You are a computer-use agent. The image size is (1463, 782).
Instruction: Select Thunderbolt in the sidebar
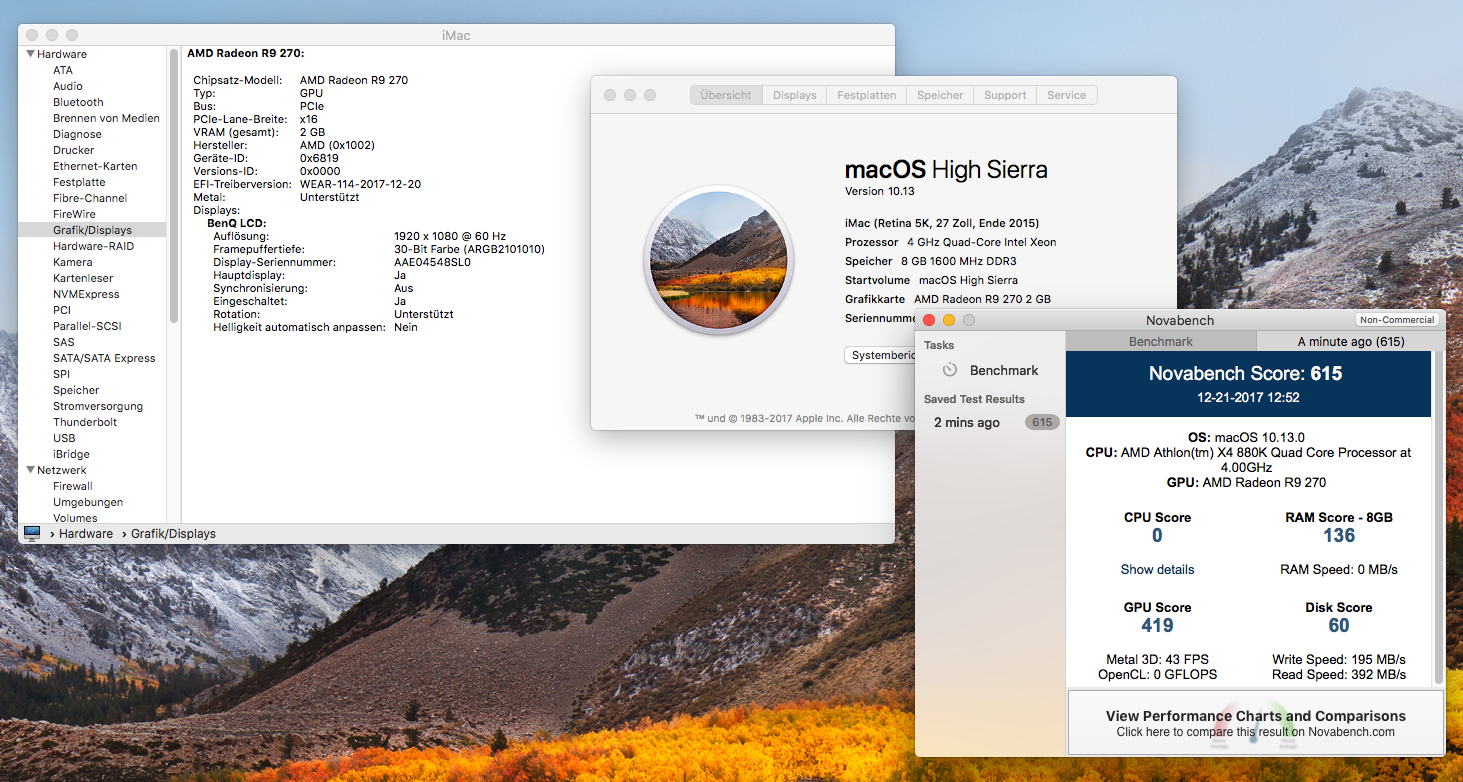85,422
